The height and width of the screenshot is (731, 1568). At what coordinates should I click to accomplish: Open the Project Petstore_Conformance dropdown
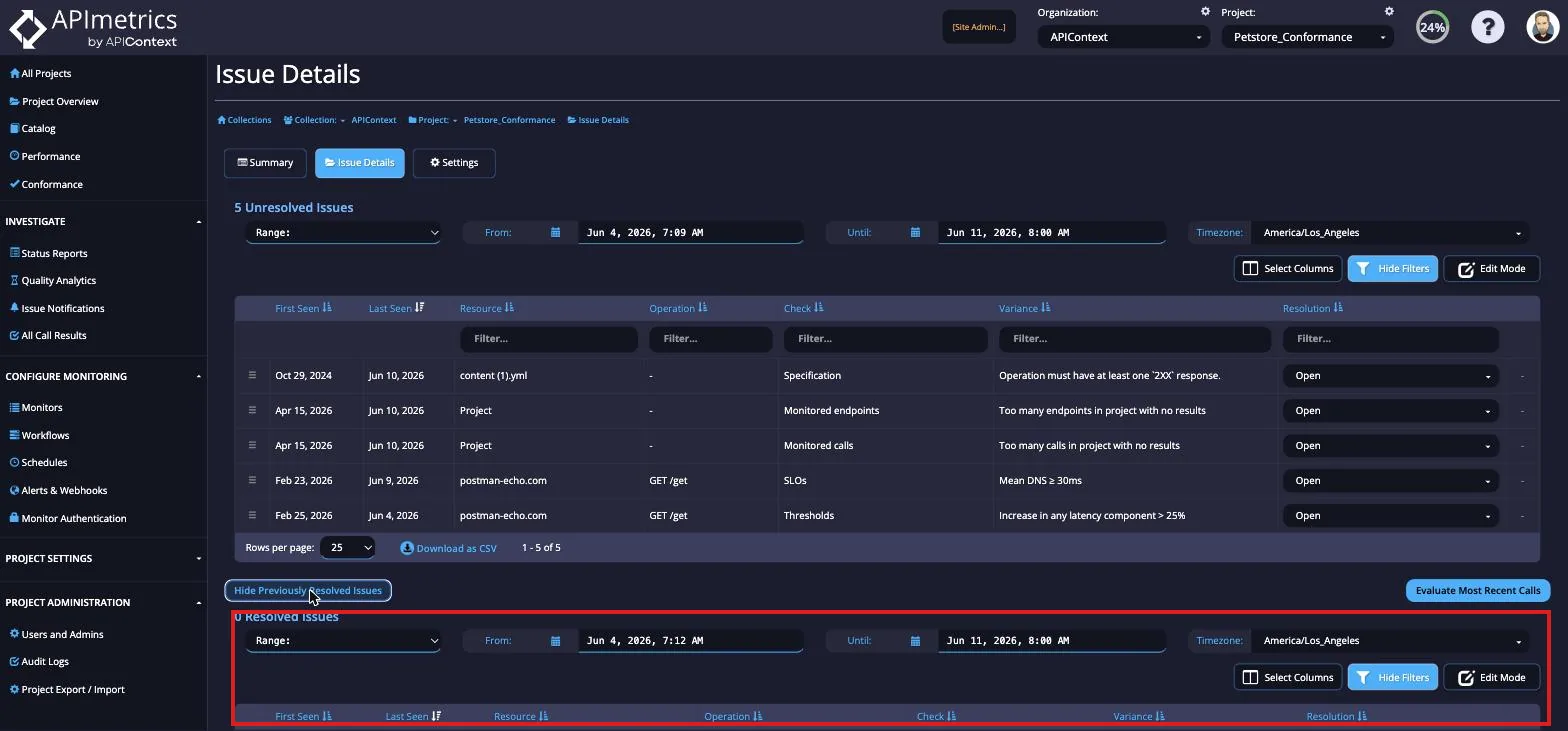(x=1307, y=37)
